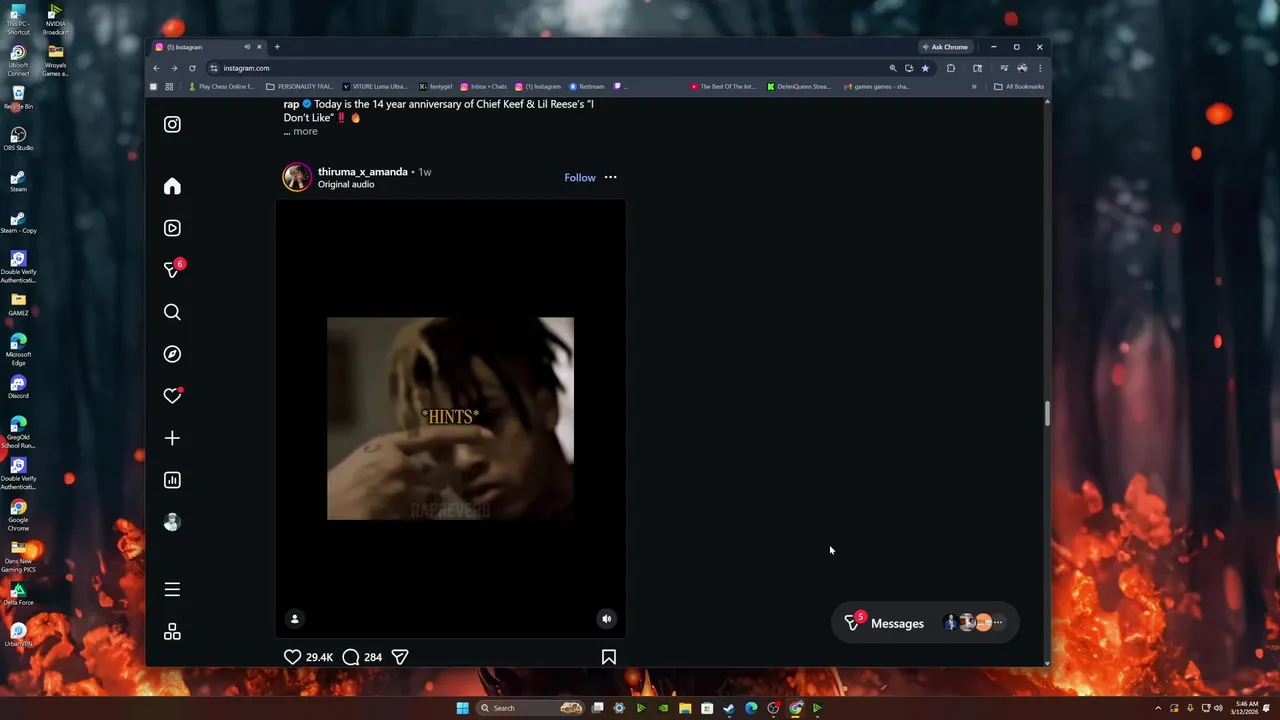Go back in Chrome
Screen dimensions: 1280x720
pos(156,68)
